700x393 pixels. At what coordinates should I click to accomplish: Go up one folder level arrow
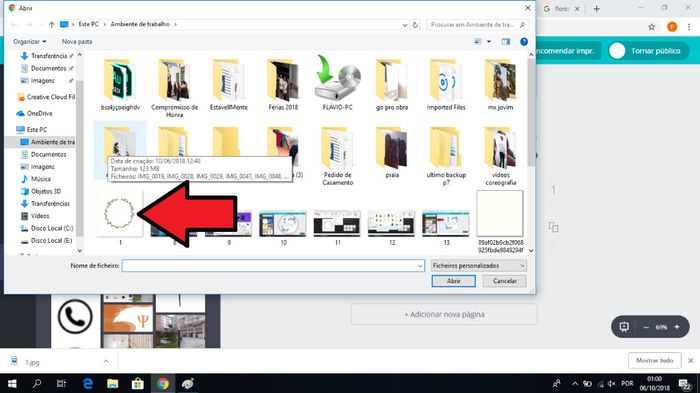(52, 25)
